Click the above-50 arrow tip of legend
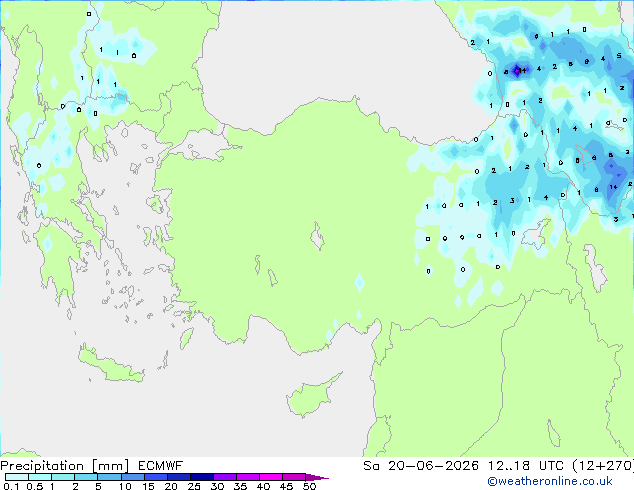 click(x=317, y=477)
